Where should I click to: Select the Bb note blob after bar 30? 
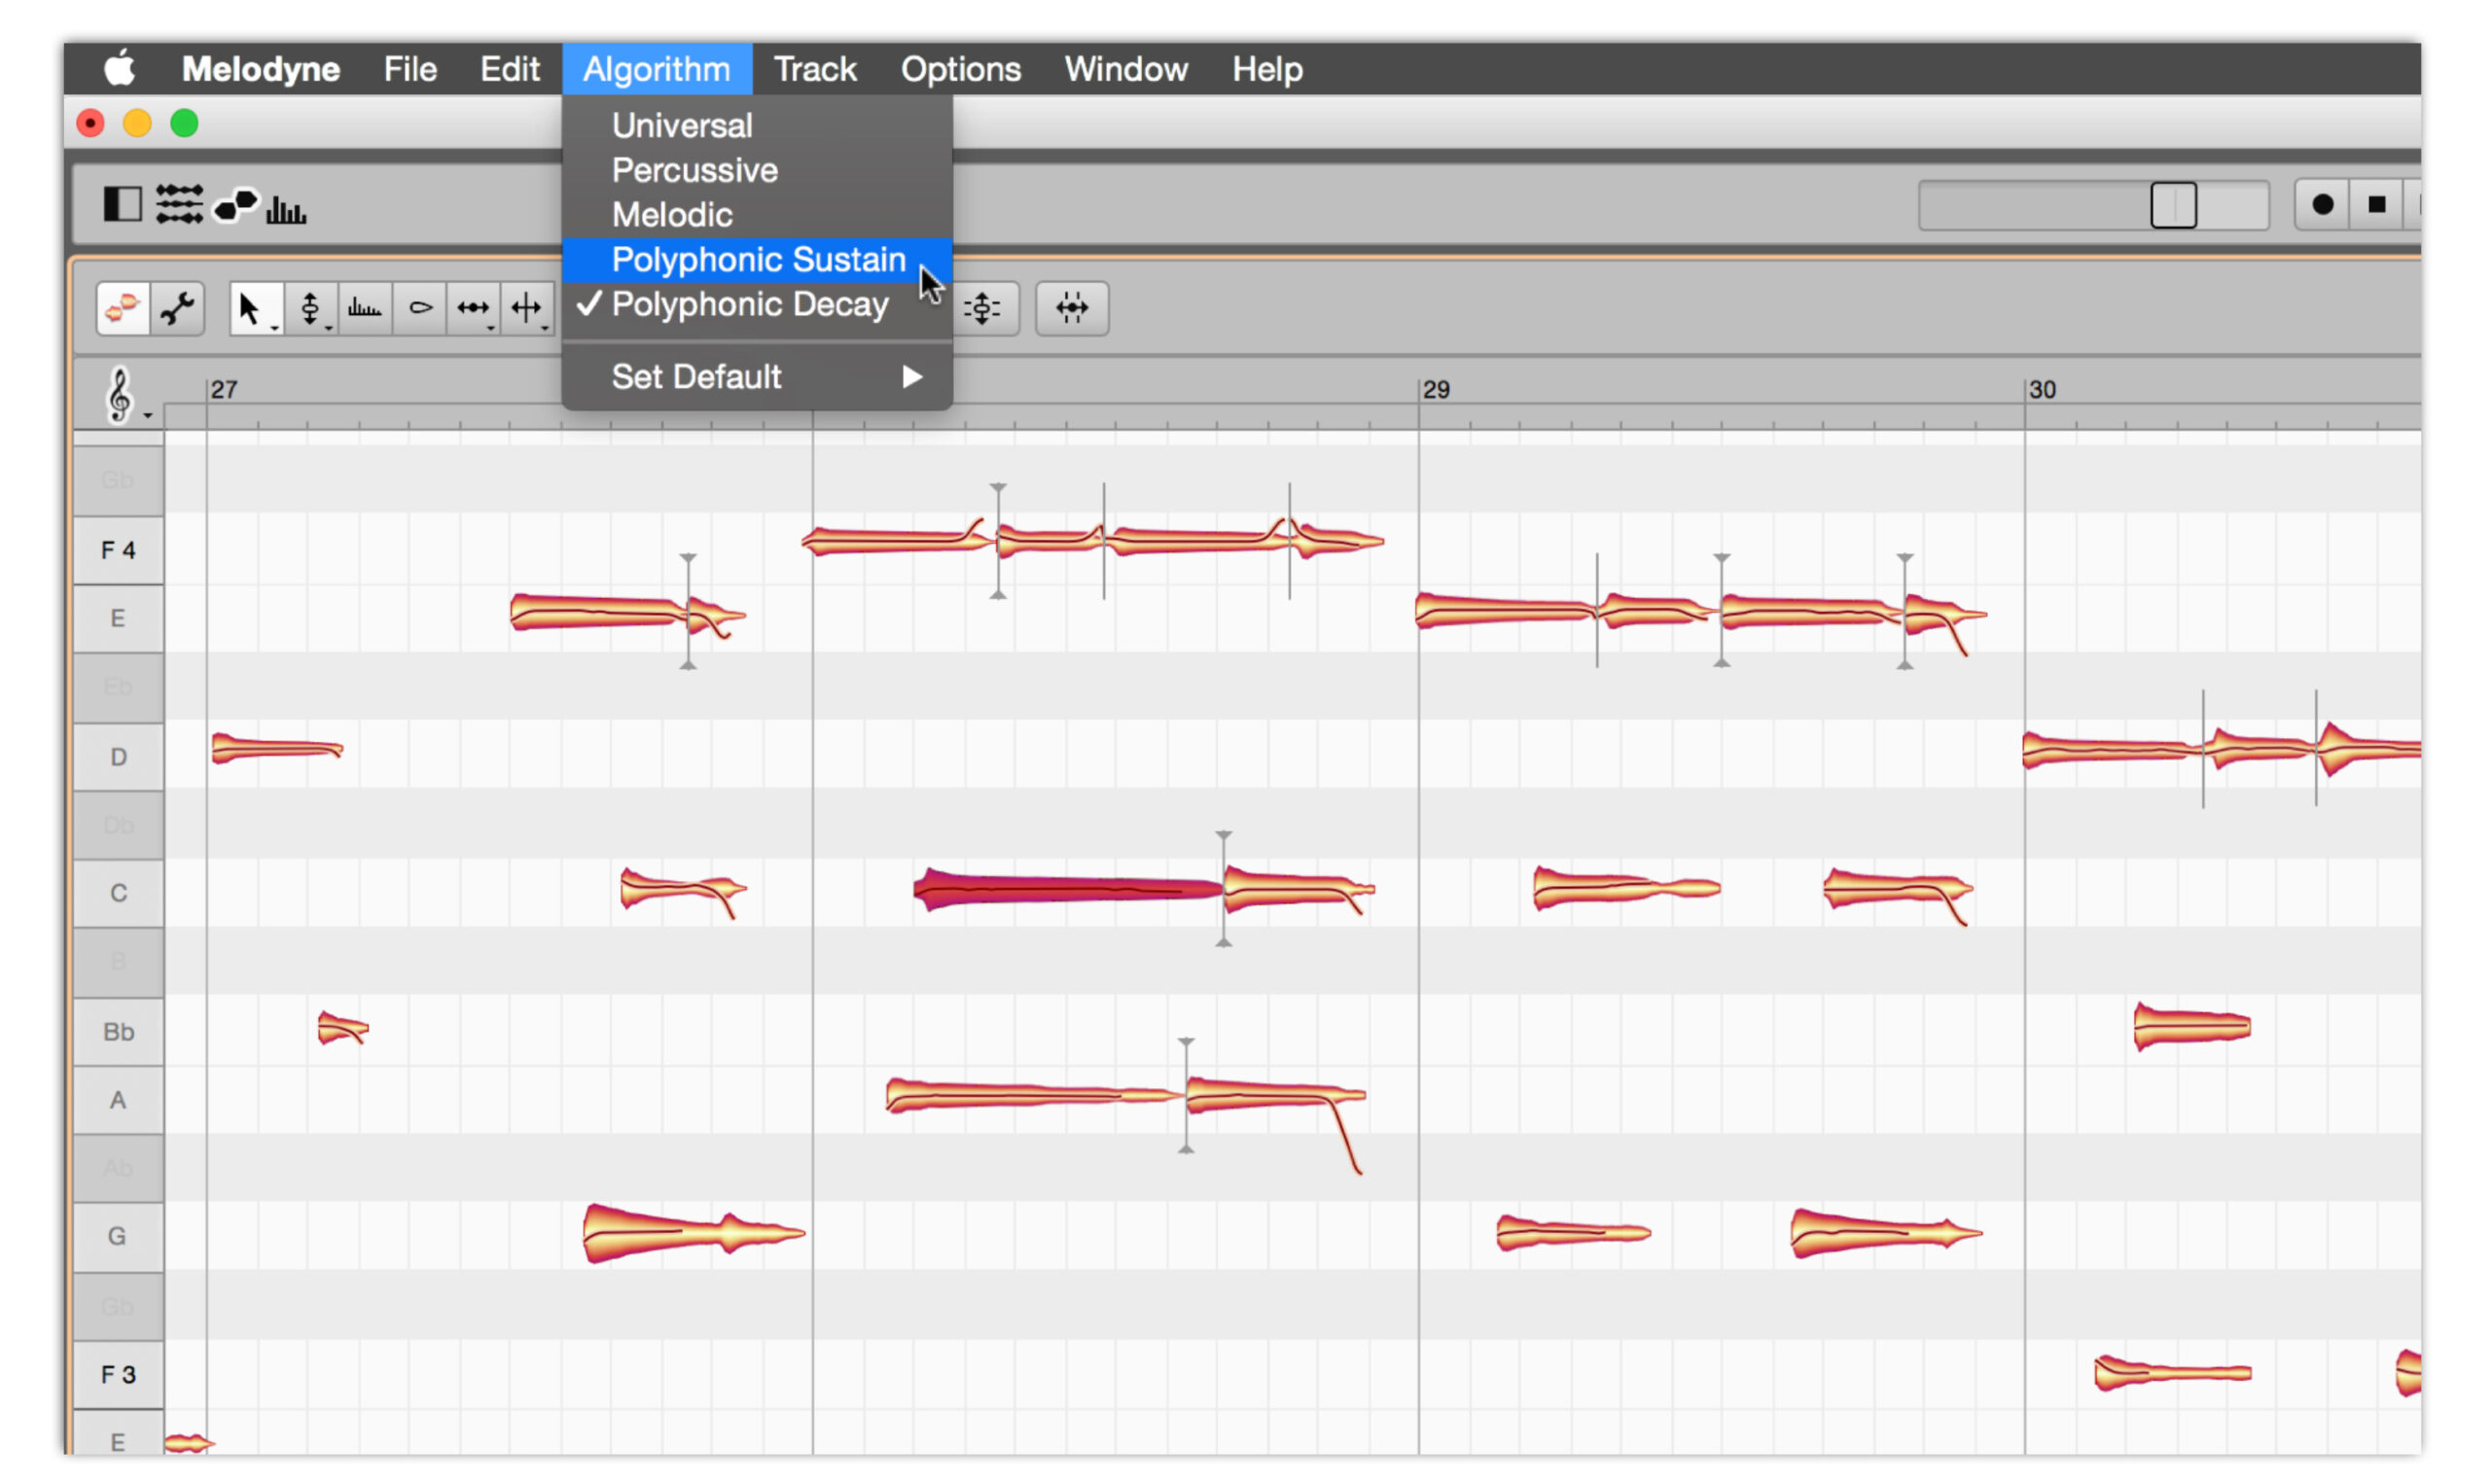click(2192, 1027)
